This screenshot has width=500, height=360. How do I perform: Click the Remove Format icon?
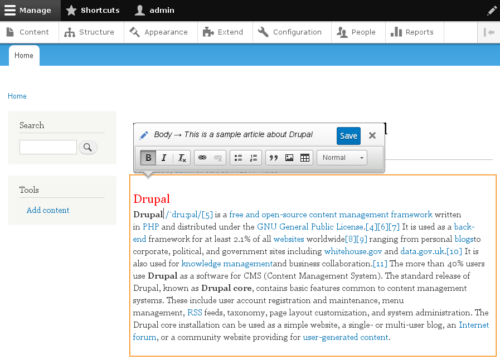tap(182, 158)
